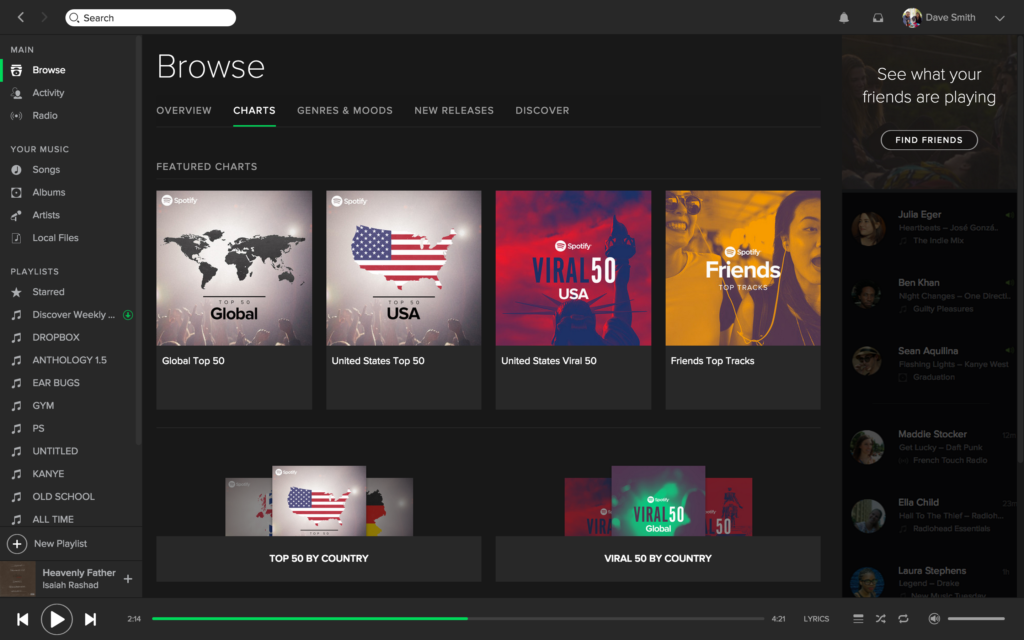Click the Songs icon in Your Music
1024x640 pixels.
click(16, 170)
